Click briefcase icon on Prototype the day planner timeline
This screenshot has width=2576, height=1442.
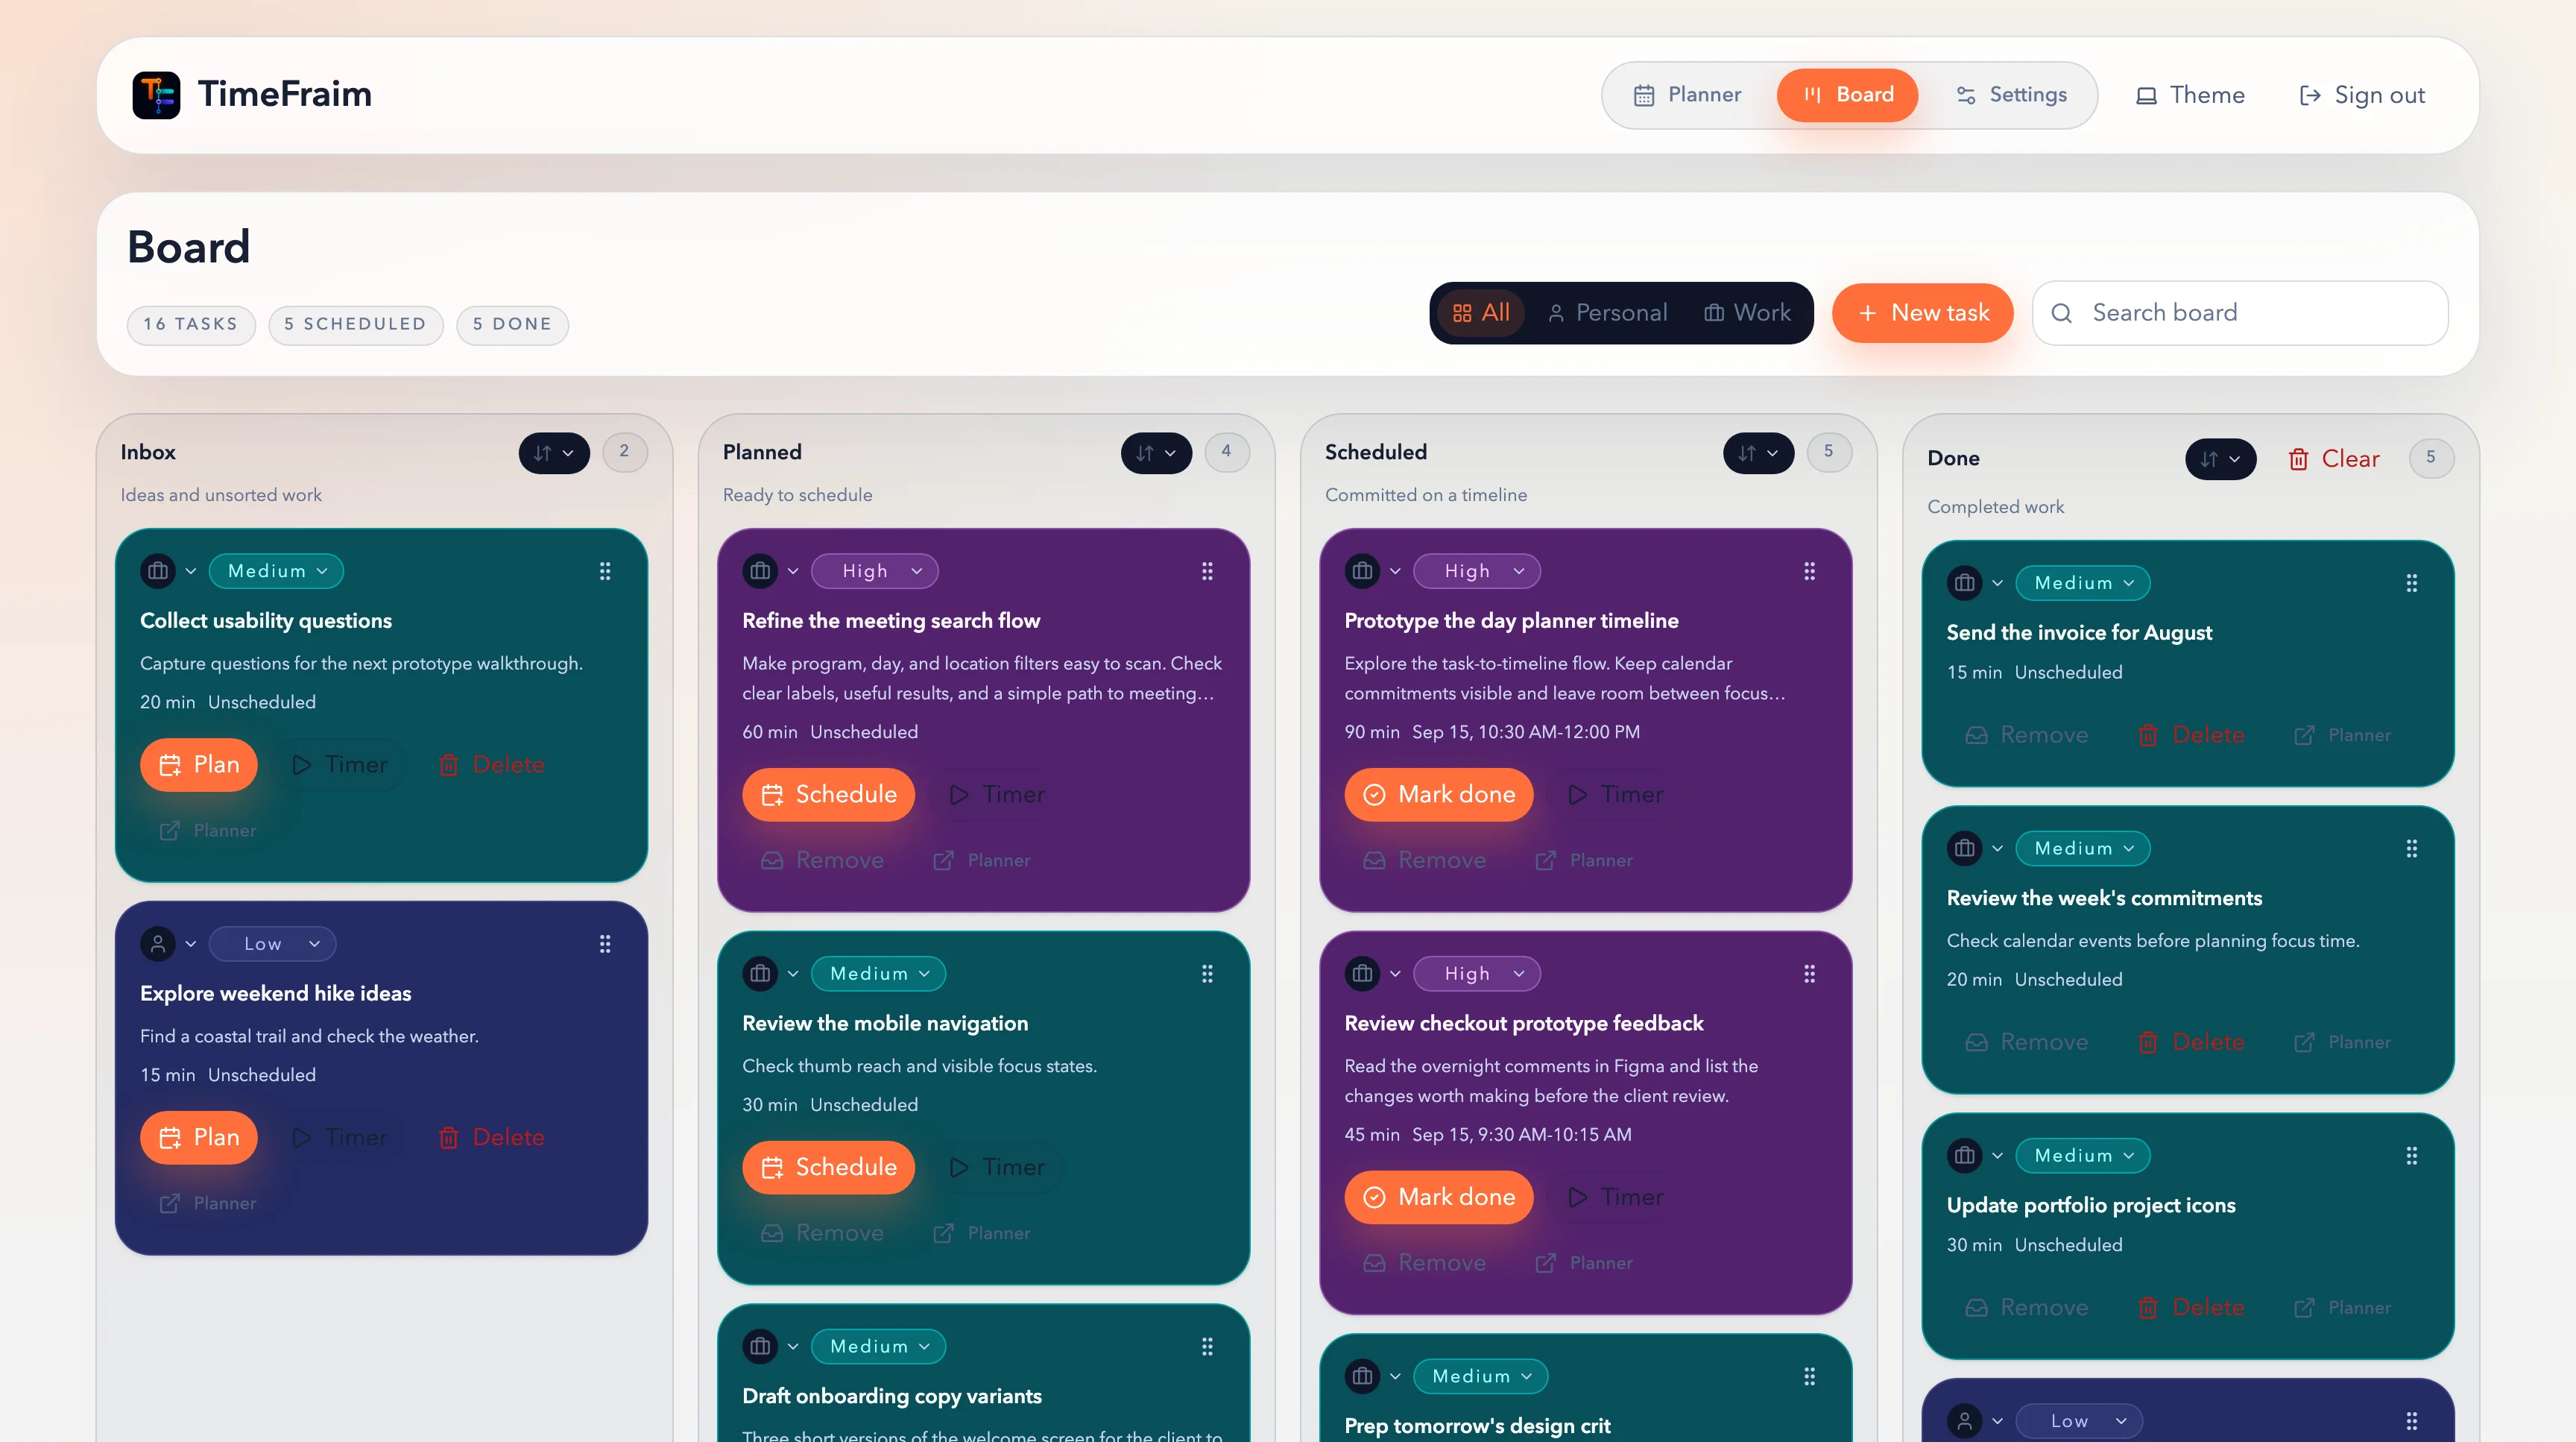click(x=1362, y=571)
